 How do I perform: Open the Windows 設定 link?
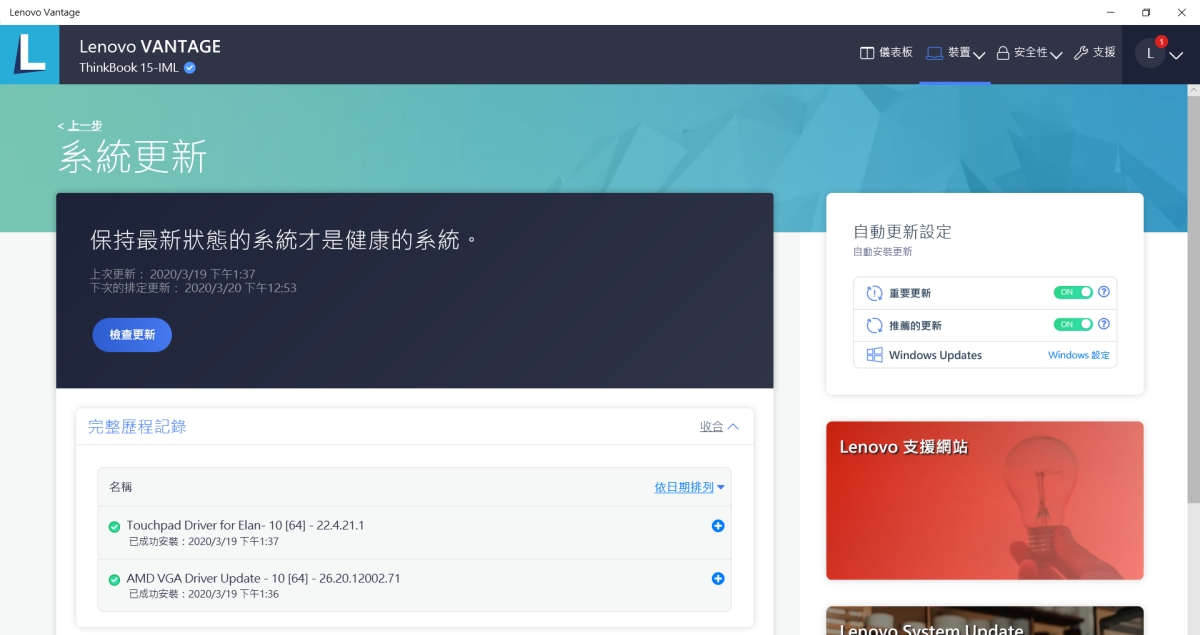[1079, 355]
